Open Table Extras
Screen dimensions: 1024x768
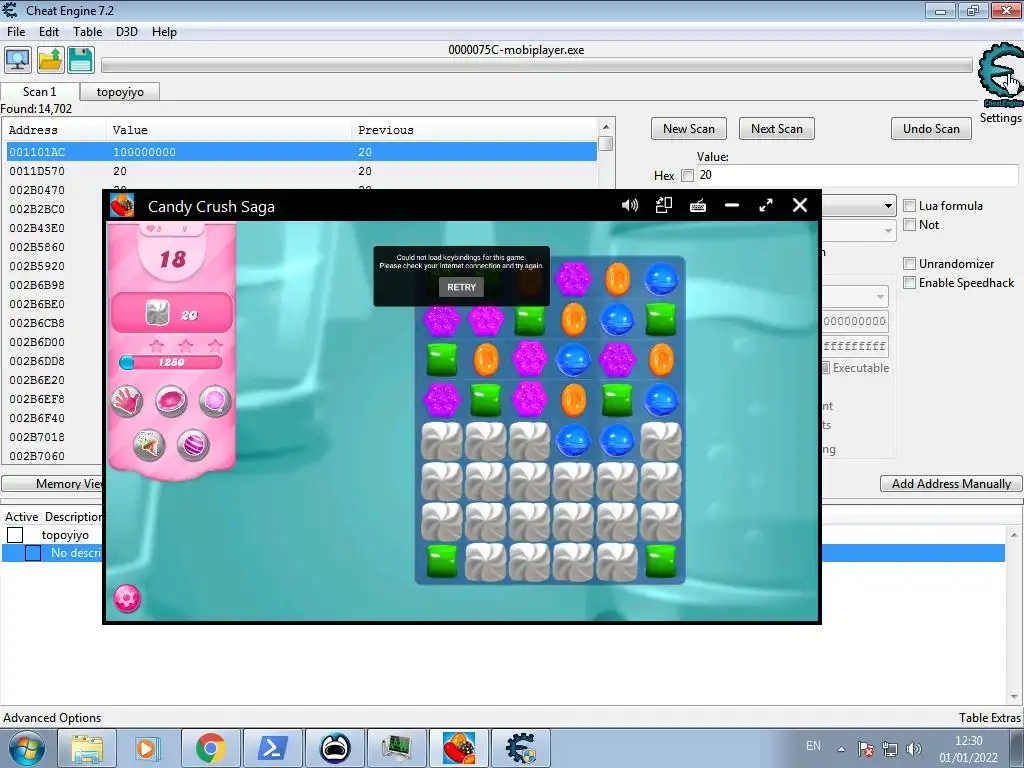click(989, 718)
